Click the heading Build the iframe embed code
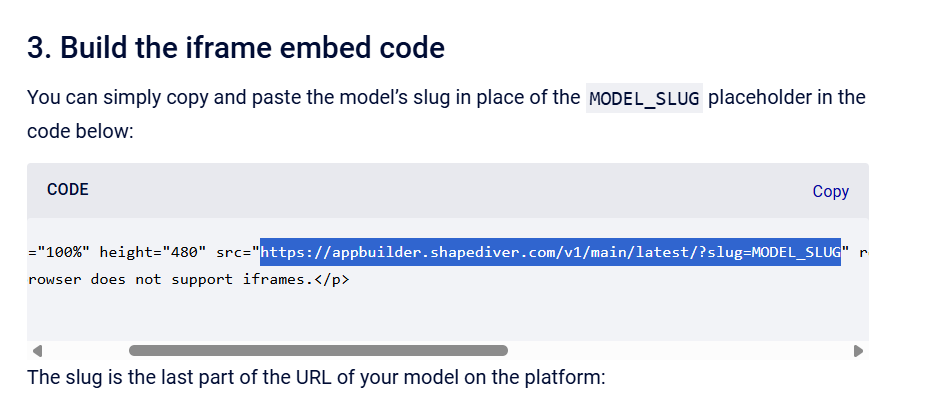Image resolution: width=936 pixels, height=420 pixels. 236,47
